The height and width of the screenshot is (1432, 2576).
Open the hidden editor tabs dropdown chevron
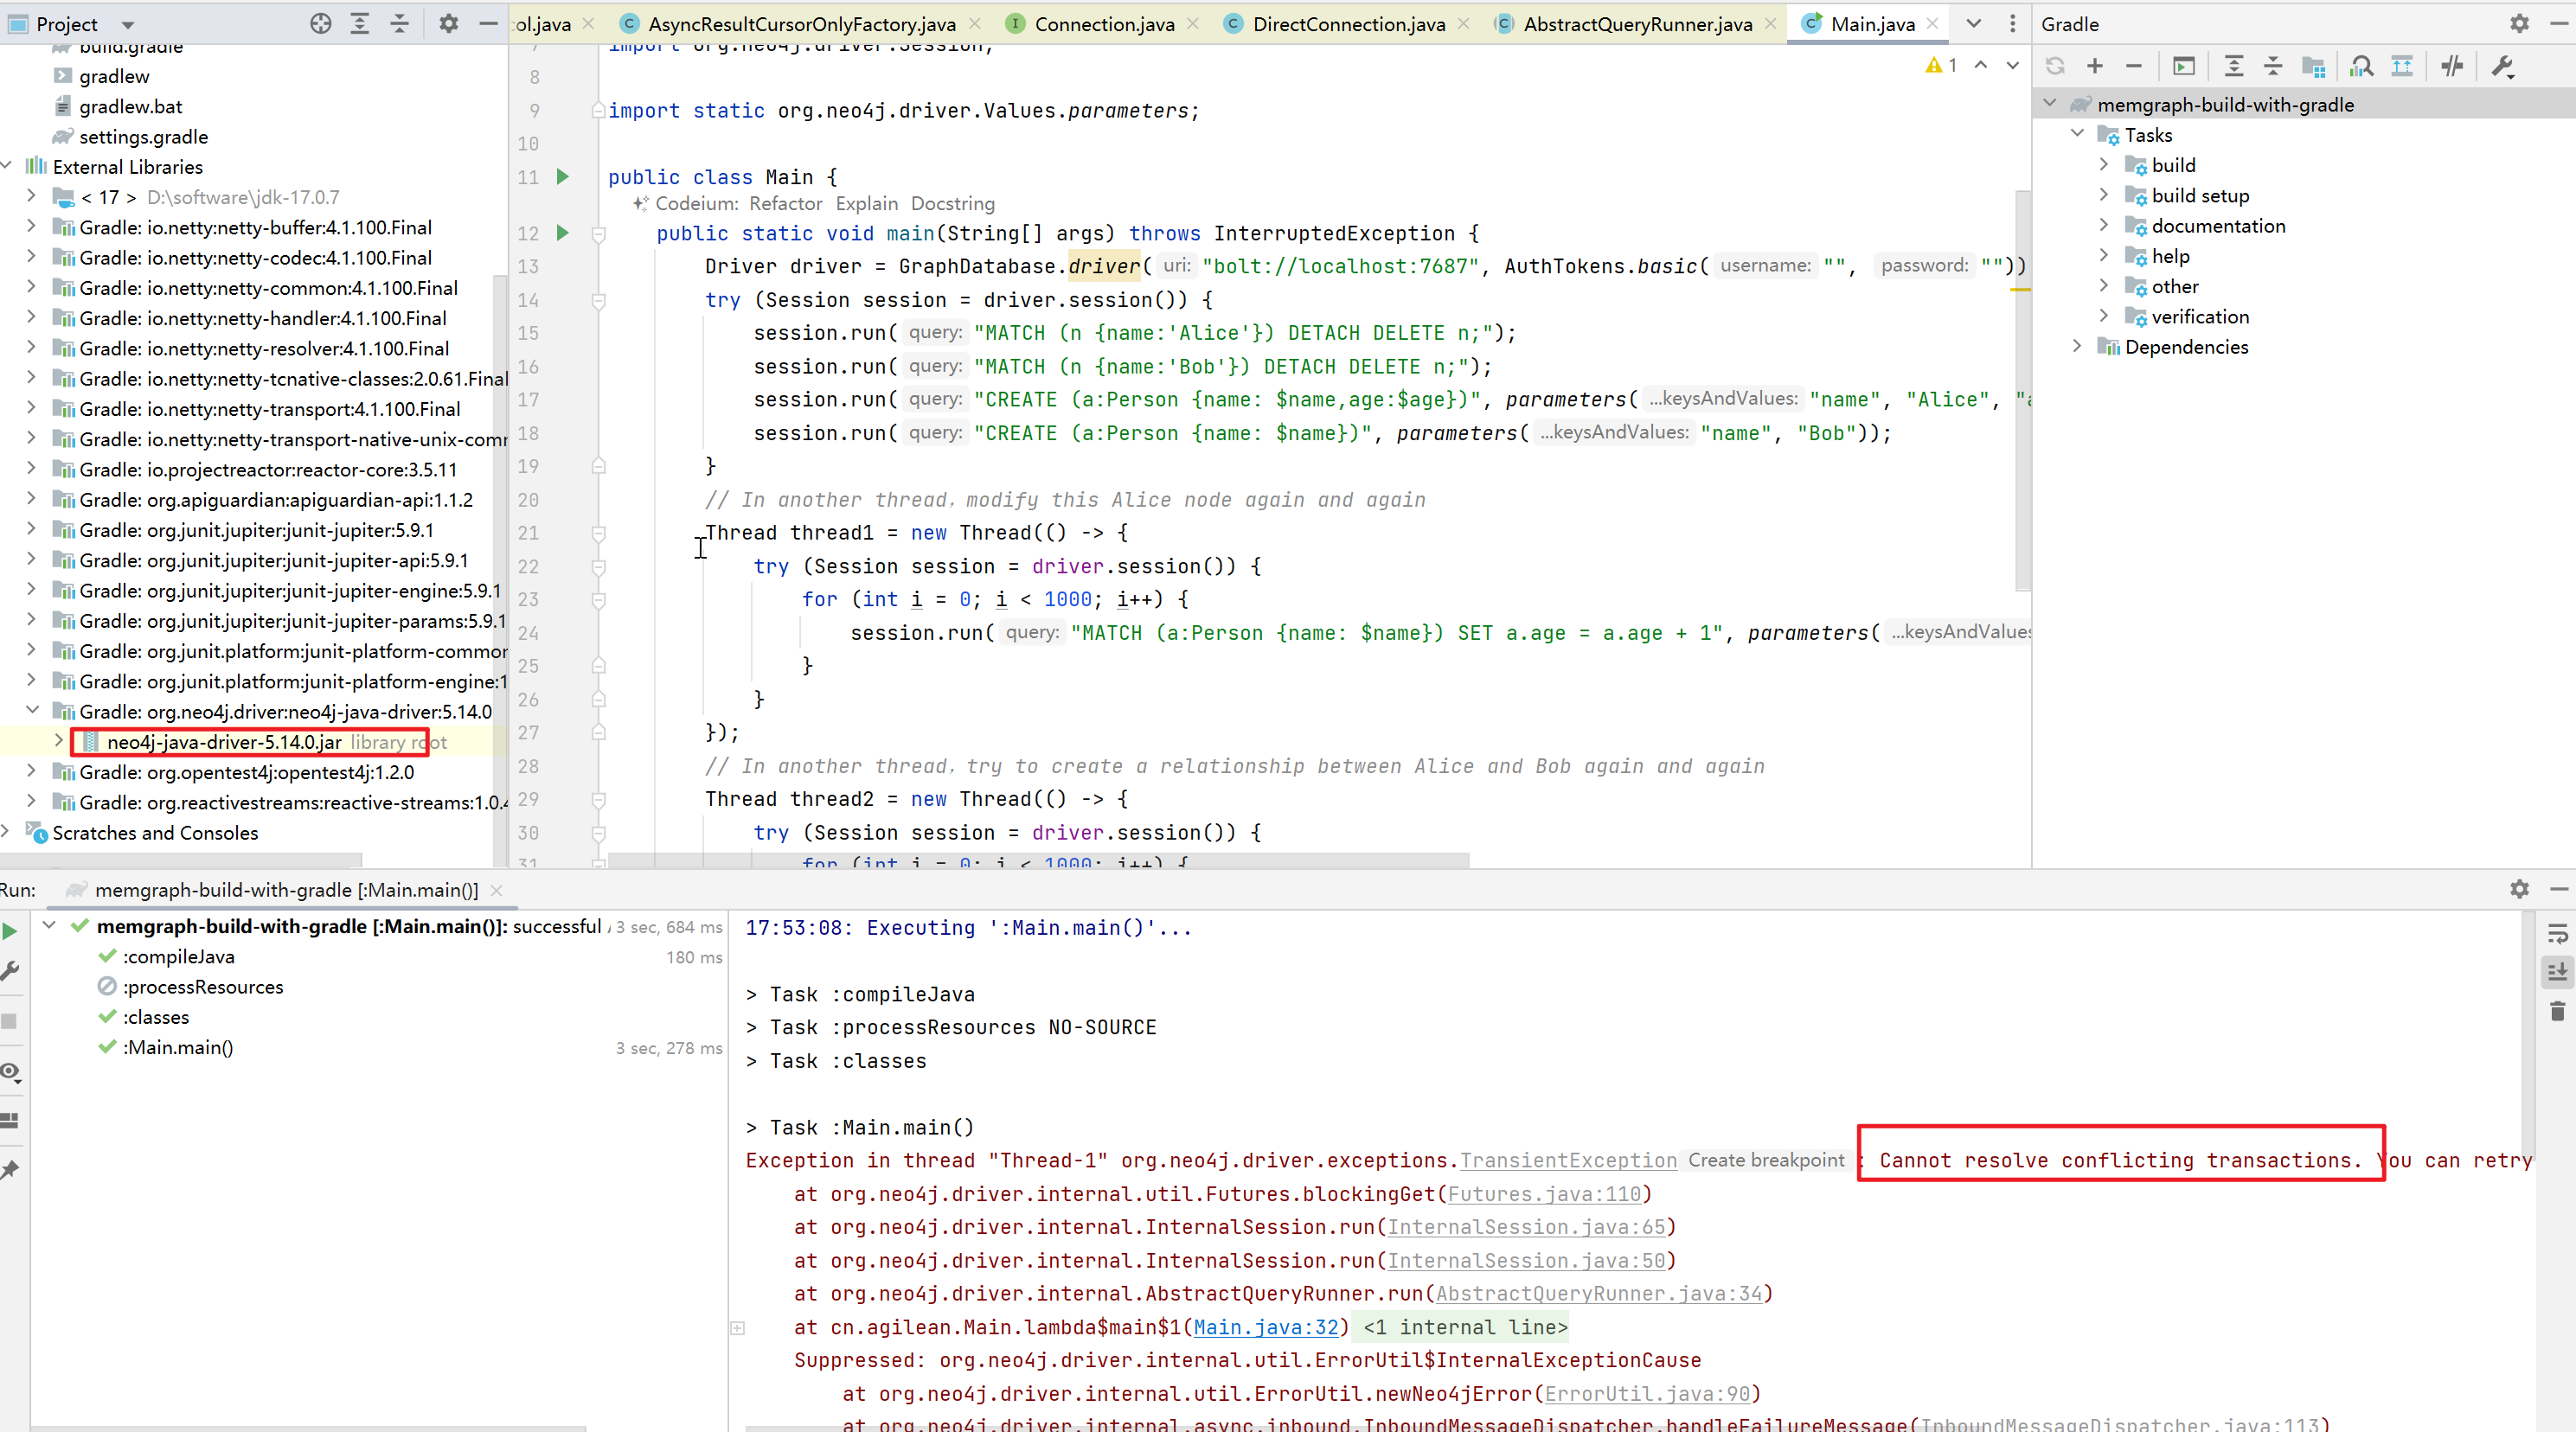click(1974, 24)
